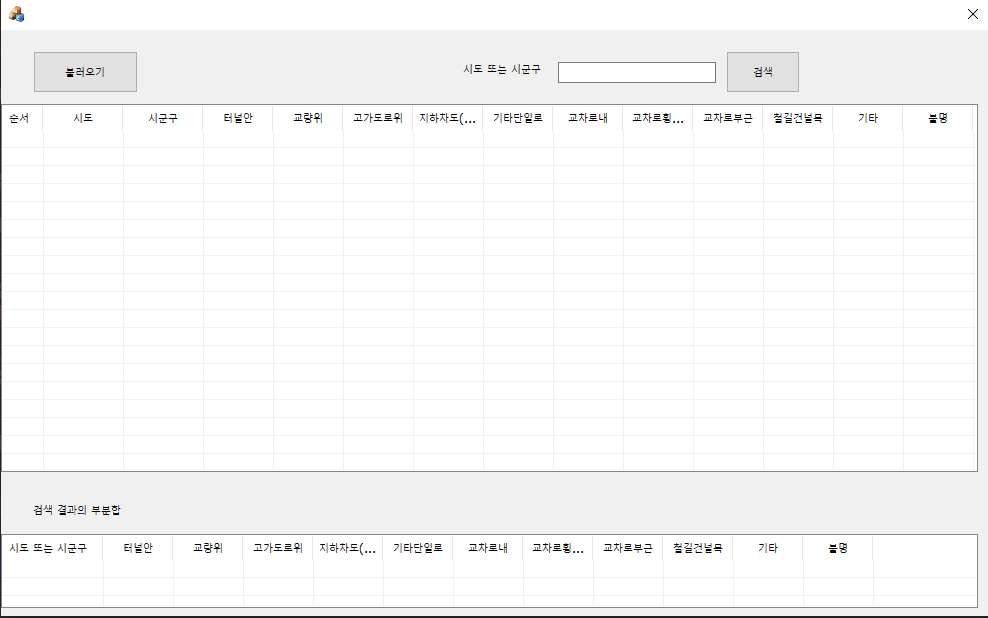Viewport: 988px width, 618px height.
Task: Click subtotal grid 철길건널목 column header
Action: pyautogui.click(x=697, y=548)
